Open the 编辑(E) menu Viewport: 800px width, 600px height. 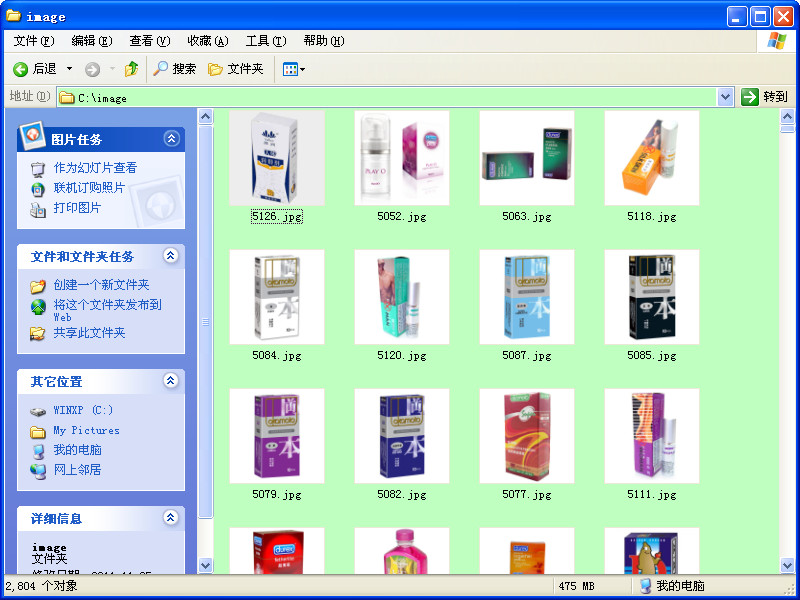(x=92, y=41)
